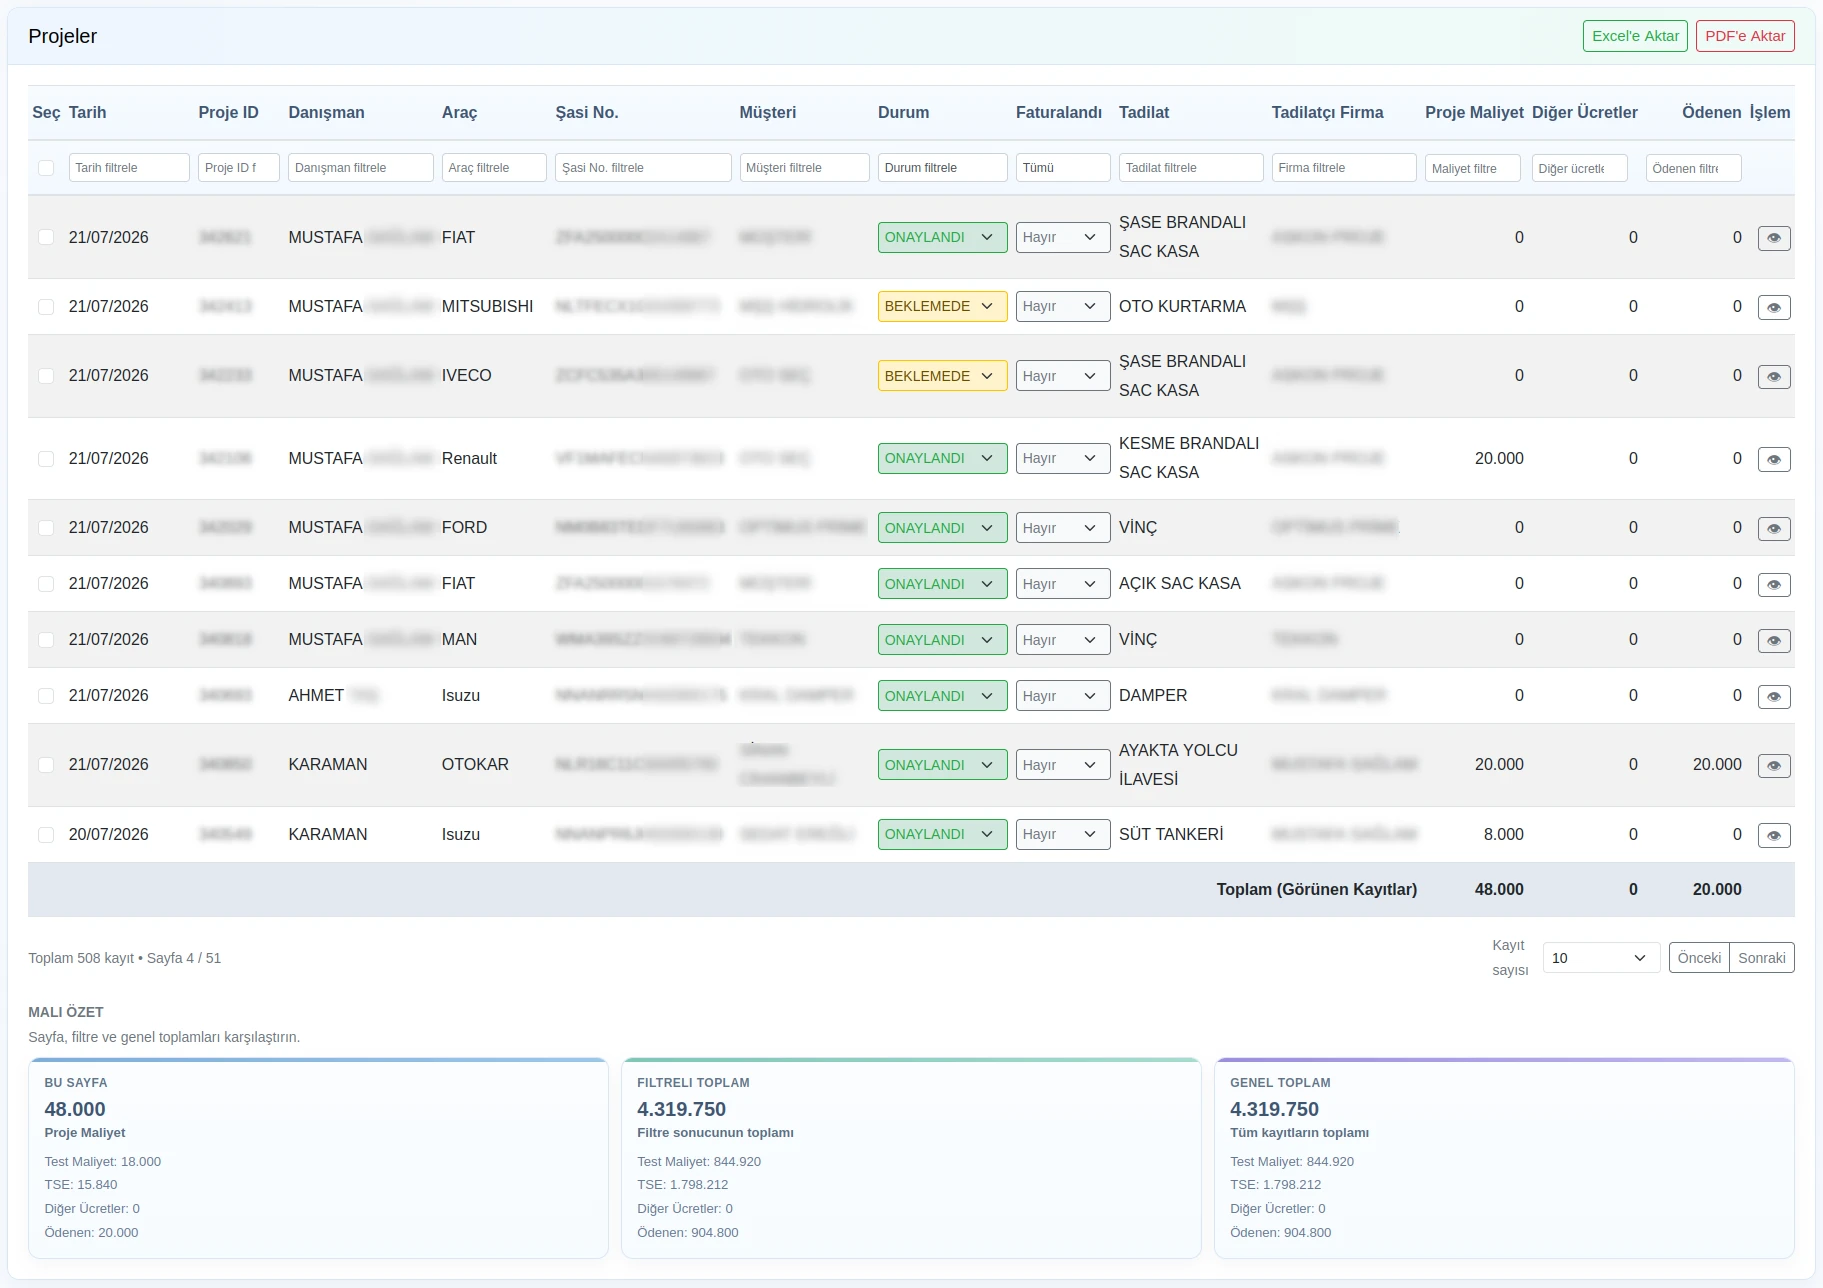Viewport: 1823px width, 1288px height.
Task: View the Renault project via eye icon
Action: [x=1774, y=460]
